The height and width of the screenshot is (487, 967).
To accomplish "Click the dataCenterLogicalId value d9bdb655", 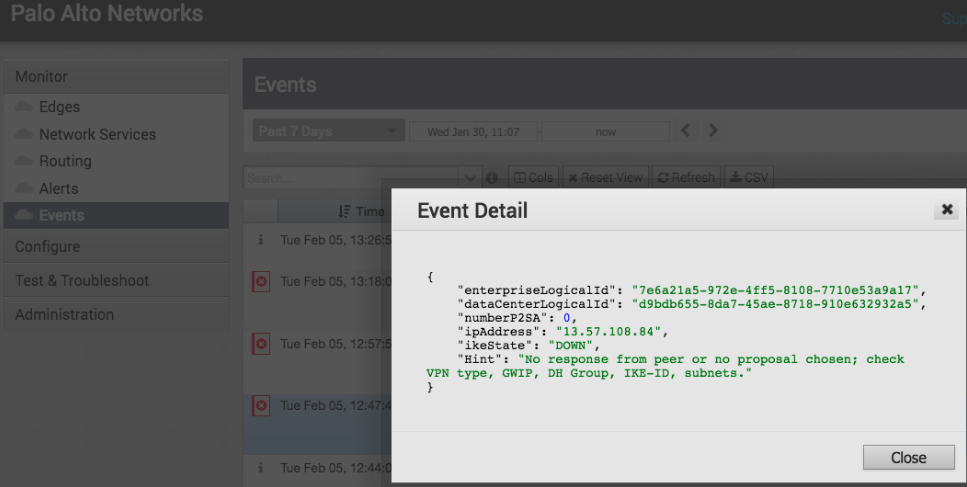I will pyautogui.click(x=775, y=304).
